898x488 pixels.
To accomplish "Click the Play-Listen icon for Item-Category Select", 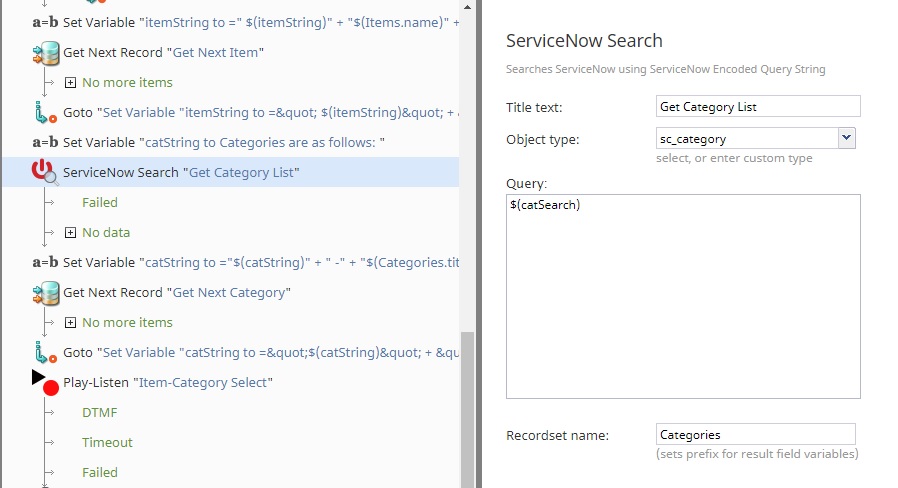I will coord(45,383).
